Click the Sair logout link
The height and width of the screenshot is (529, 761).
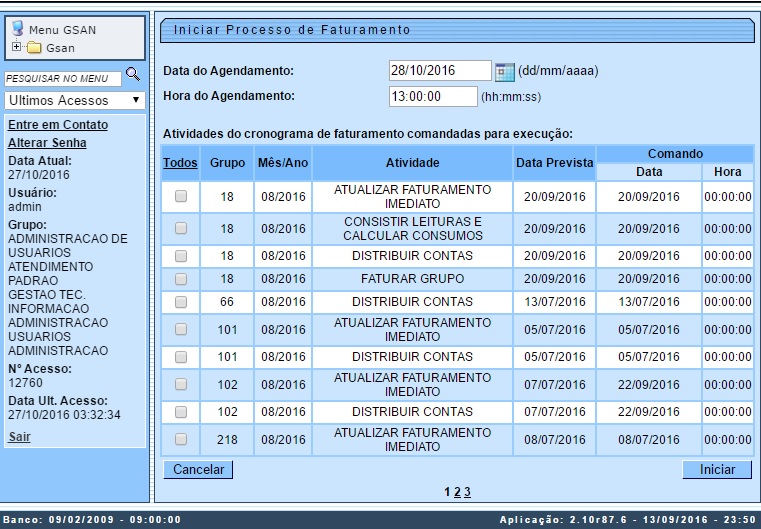point(19,437)
